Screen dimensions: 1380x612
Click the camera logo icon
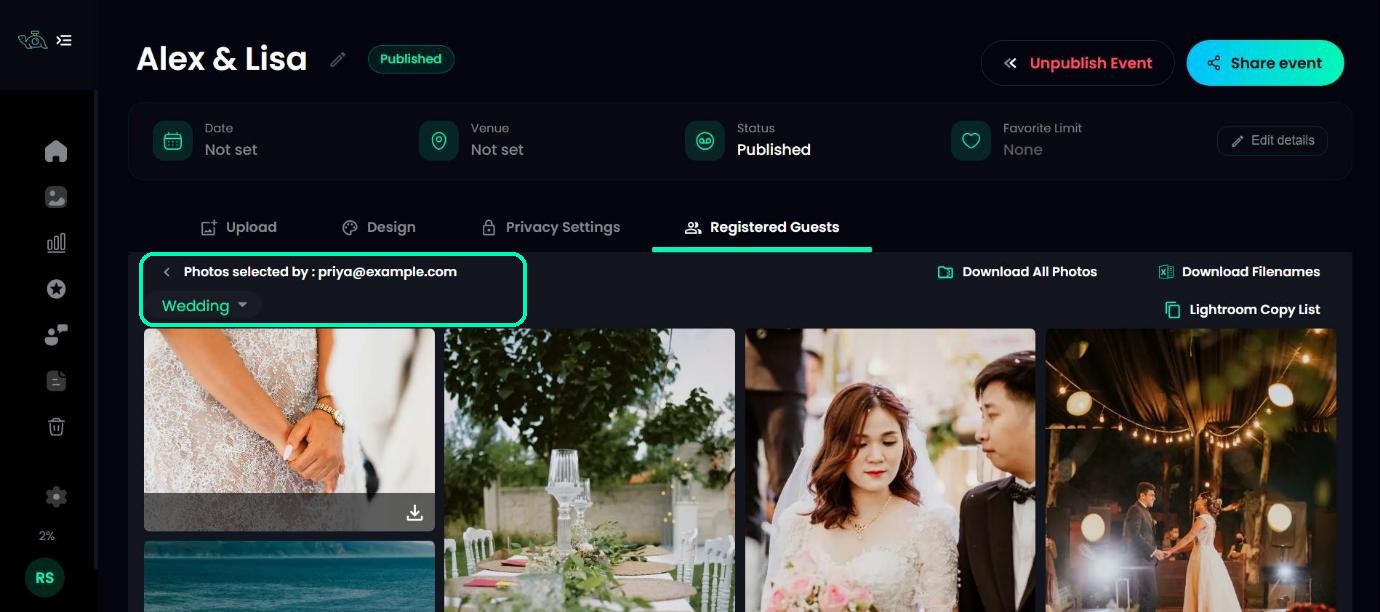[x=32, y=41]
